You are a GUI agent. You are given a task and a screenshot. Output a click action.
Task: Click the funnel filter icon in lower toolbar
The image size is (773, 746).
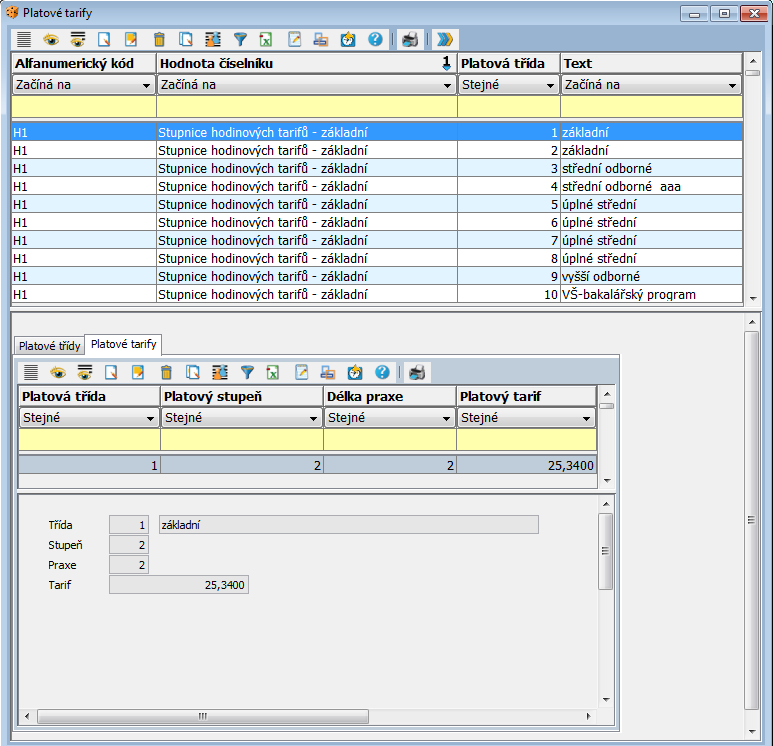coord(247,372)
